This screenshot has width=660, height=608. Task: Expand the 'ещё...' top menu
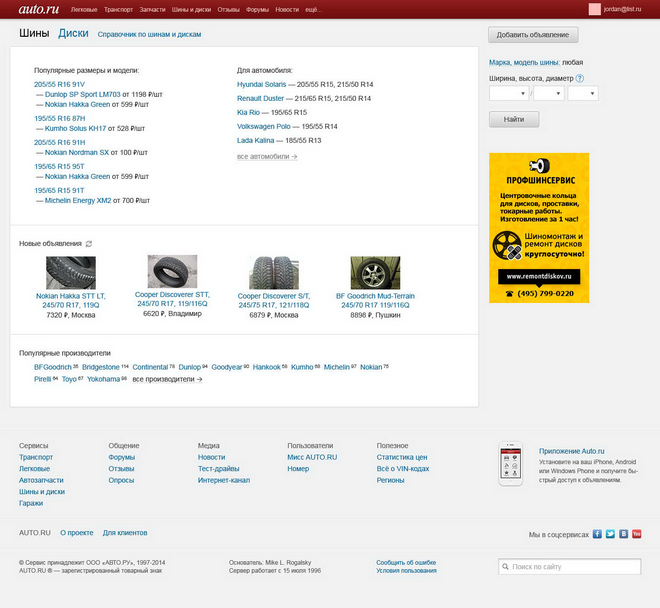point(313,10)
